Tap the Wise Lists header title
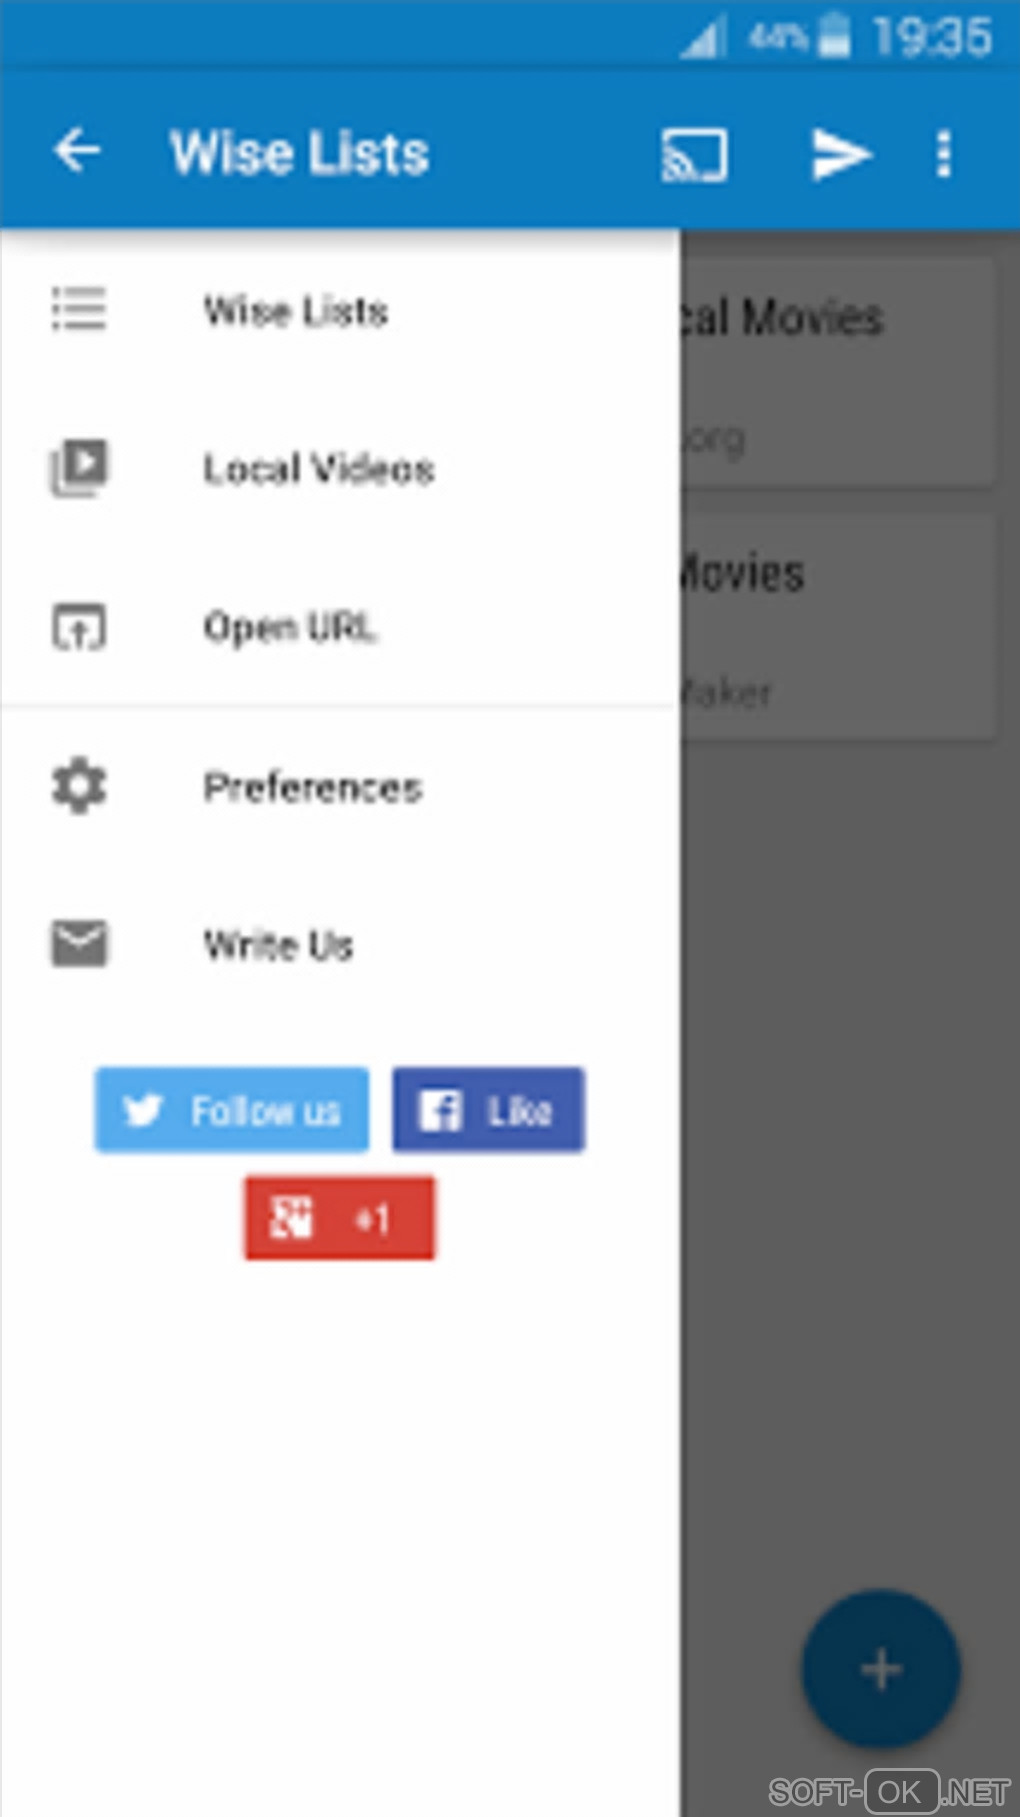1020x1817 pixels. tap(300, 153)
